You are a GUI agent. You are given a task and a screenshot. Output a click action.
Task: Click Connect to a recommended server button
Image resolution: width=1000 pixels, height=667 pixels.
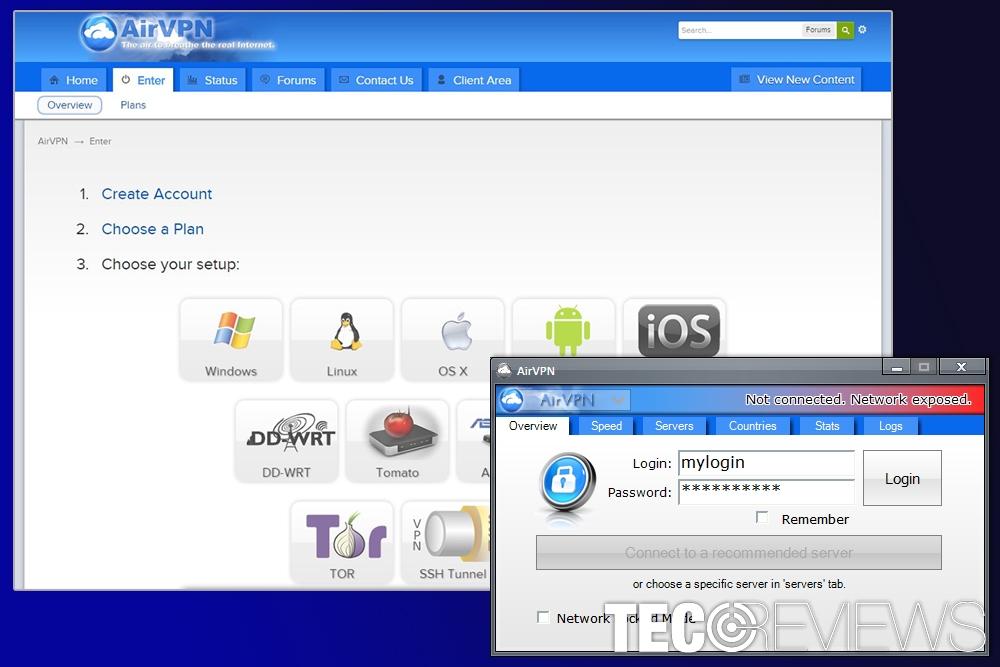[x=739, y=552]
